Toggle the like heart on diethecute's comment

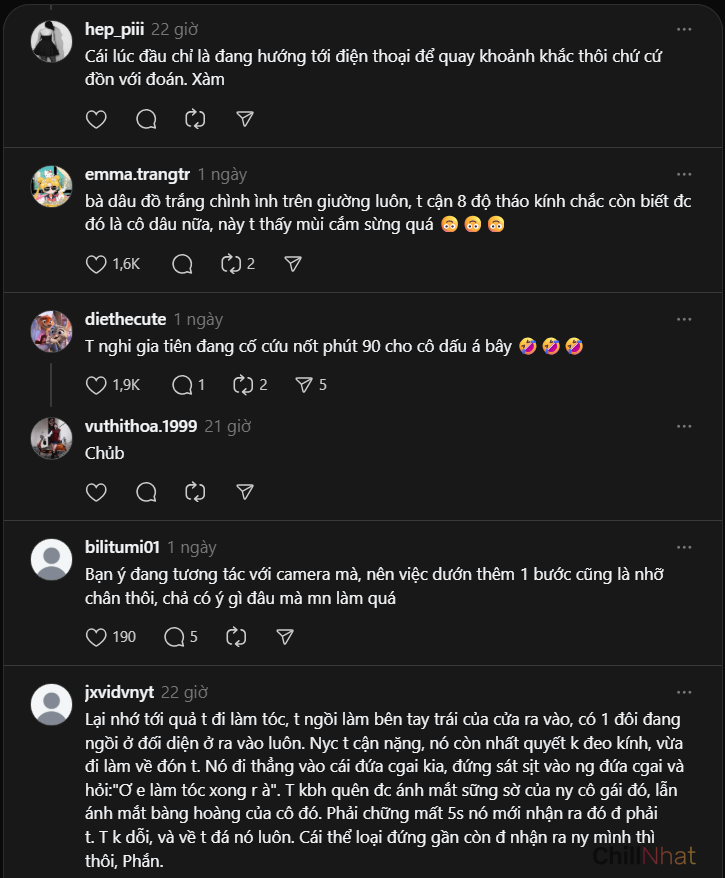click(96, 385)
